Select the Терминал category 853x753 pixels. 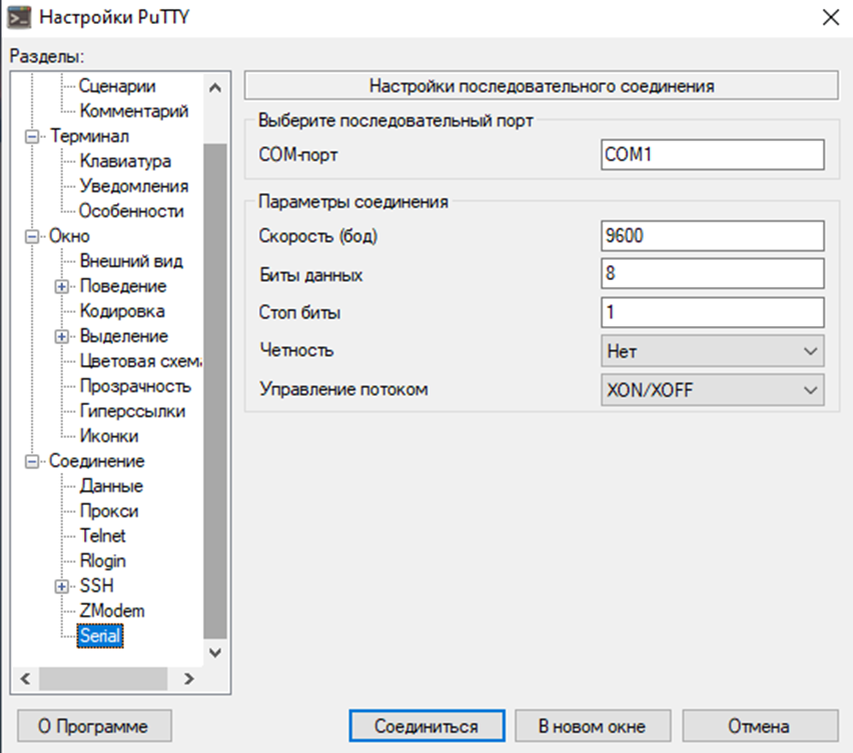click(90, 136)
